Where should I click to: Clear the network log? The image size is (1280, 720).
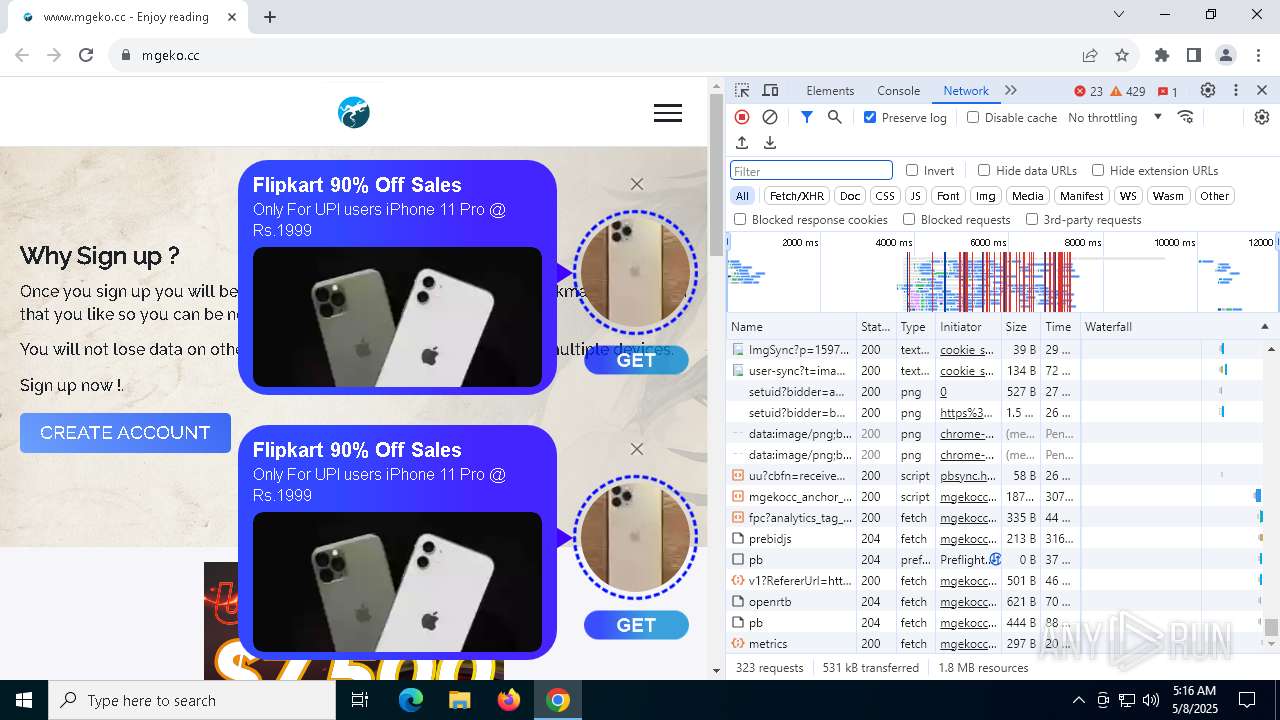coord(770,117)
